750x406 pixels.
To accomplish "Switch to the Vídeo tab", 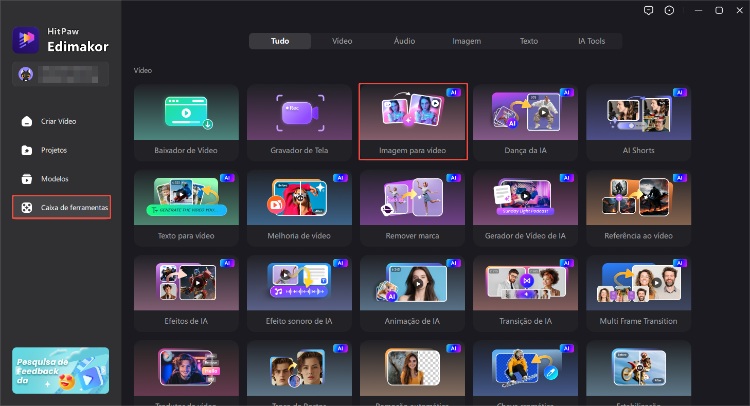I will (342, 41).
